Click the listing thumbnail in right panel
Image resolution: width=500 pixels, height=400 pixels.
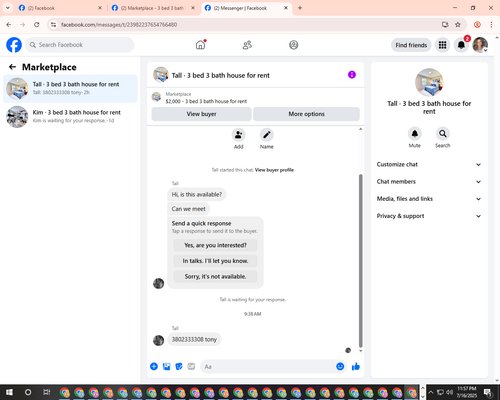(x=429, y=82)
